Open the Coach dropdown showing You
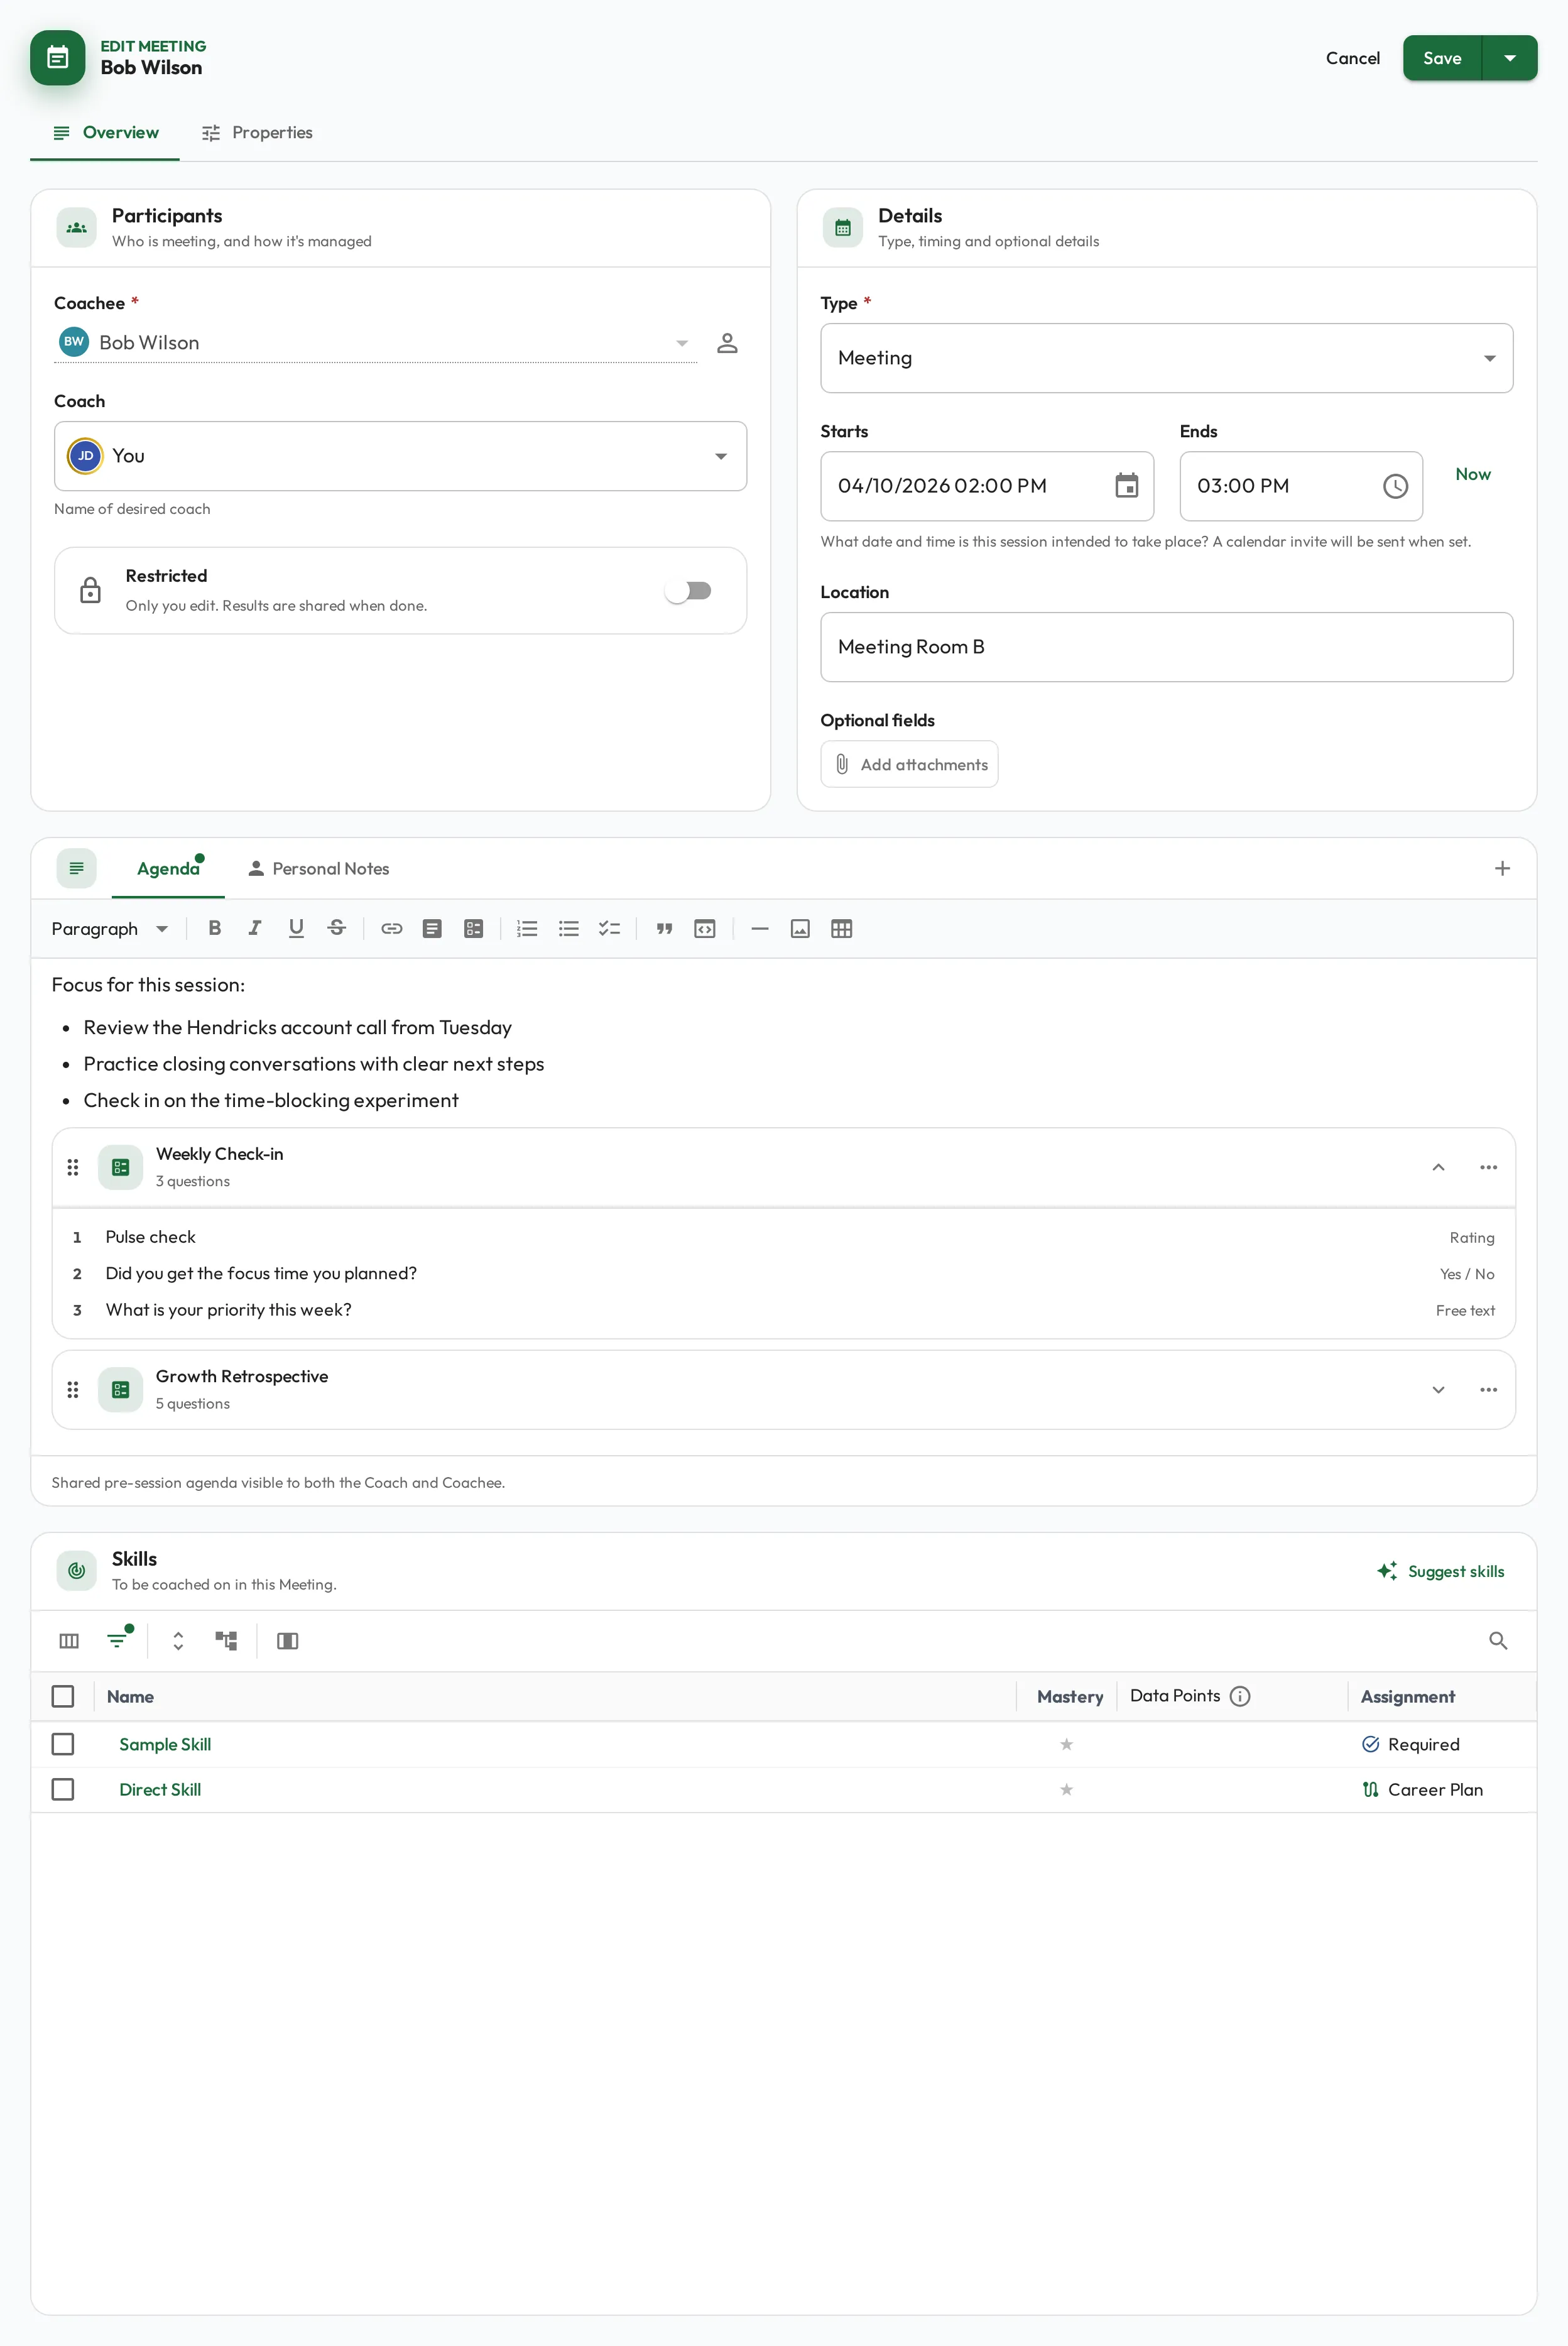The height and width of the screenshot is (2346, 1568). (x=400, y=456)
